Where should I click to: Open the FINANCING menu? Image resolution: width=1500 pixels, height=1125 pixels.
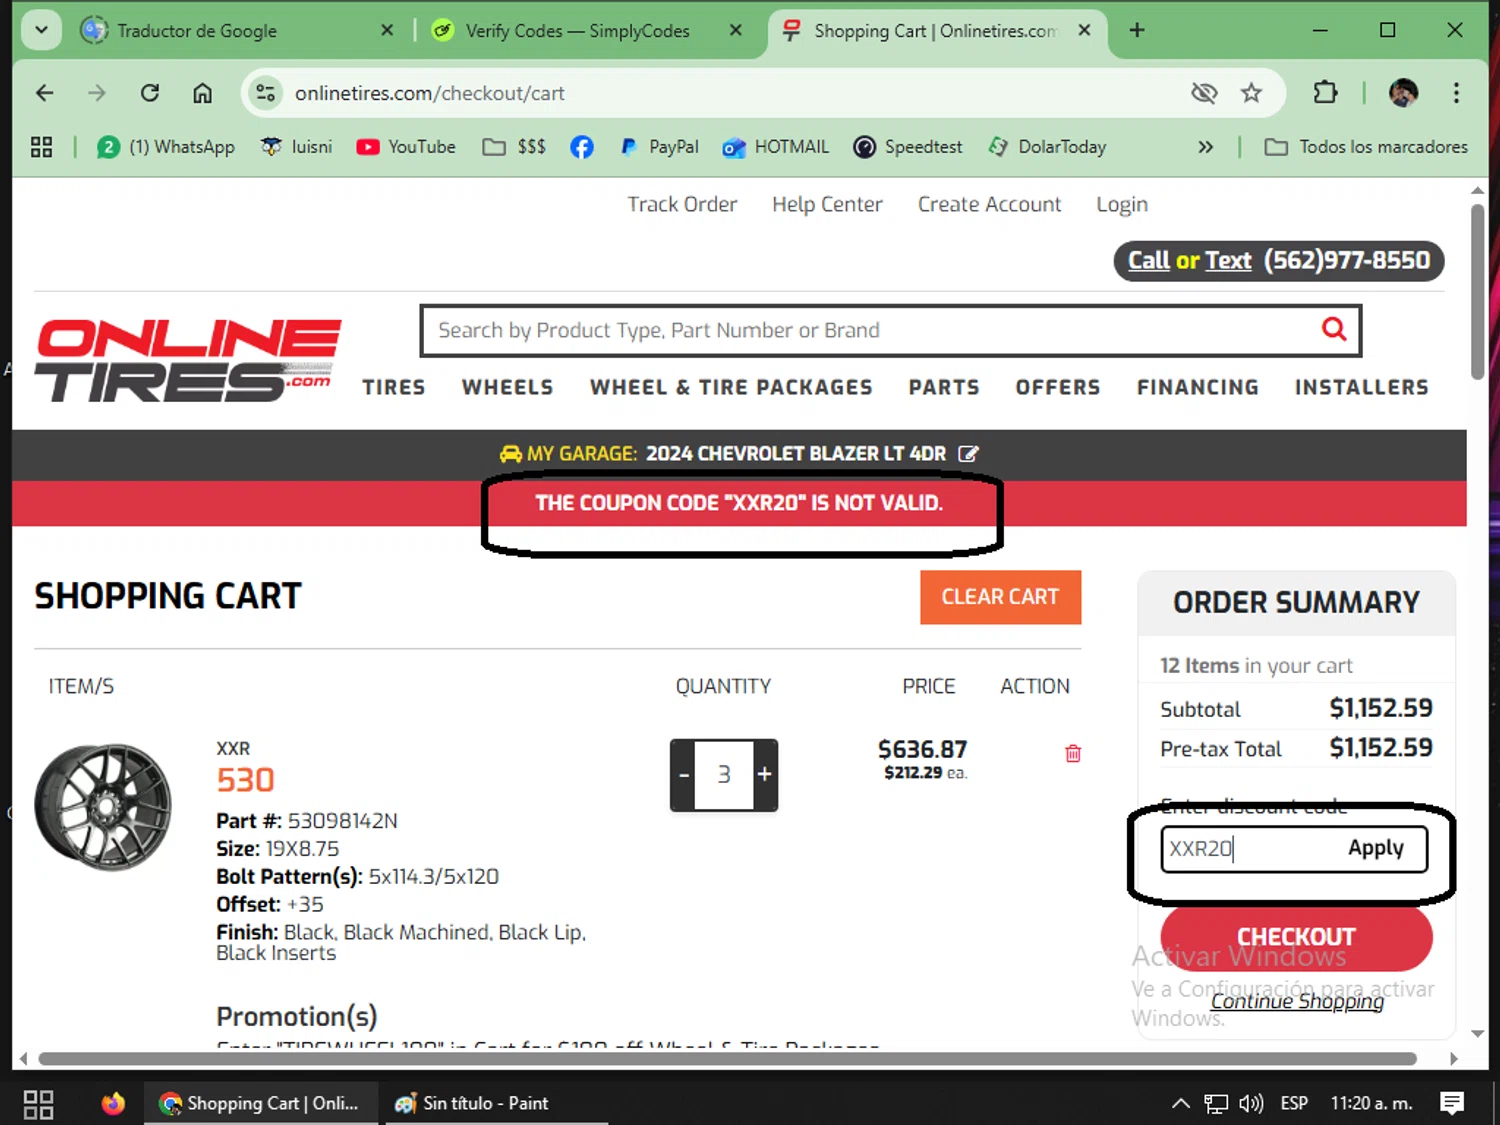point(1198,387)
